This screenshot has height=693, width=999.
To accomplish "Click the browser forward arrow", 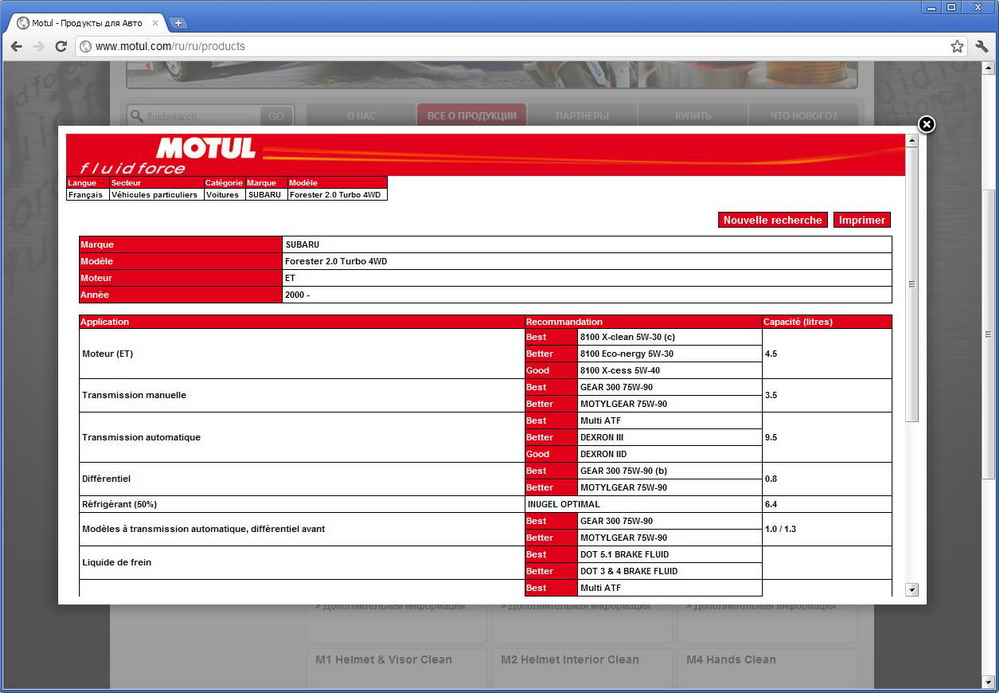I will [x=39, y=46].
